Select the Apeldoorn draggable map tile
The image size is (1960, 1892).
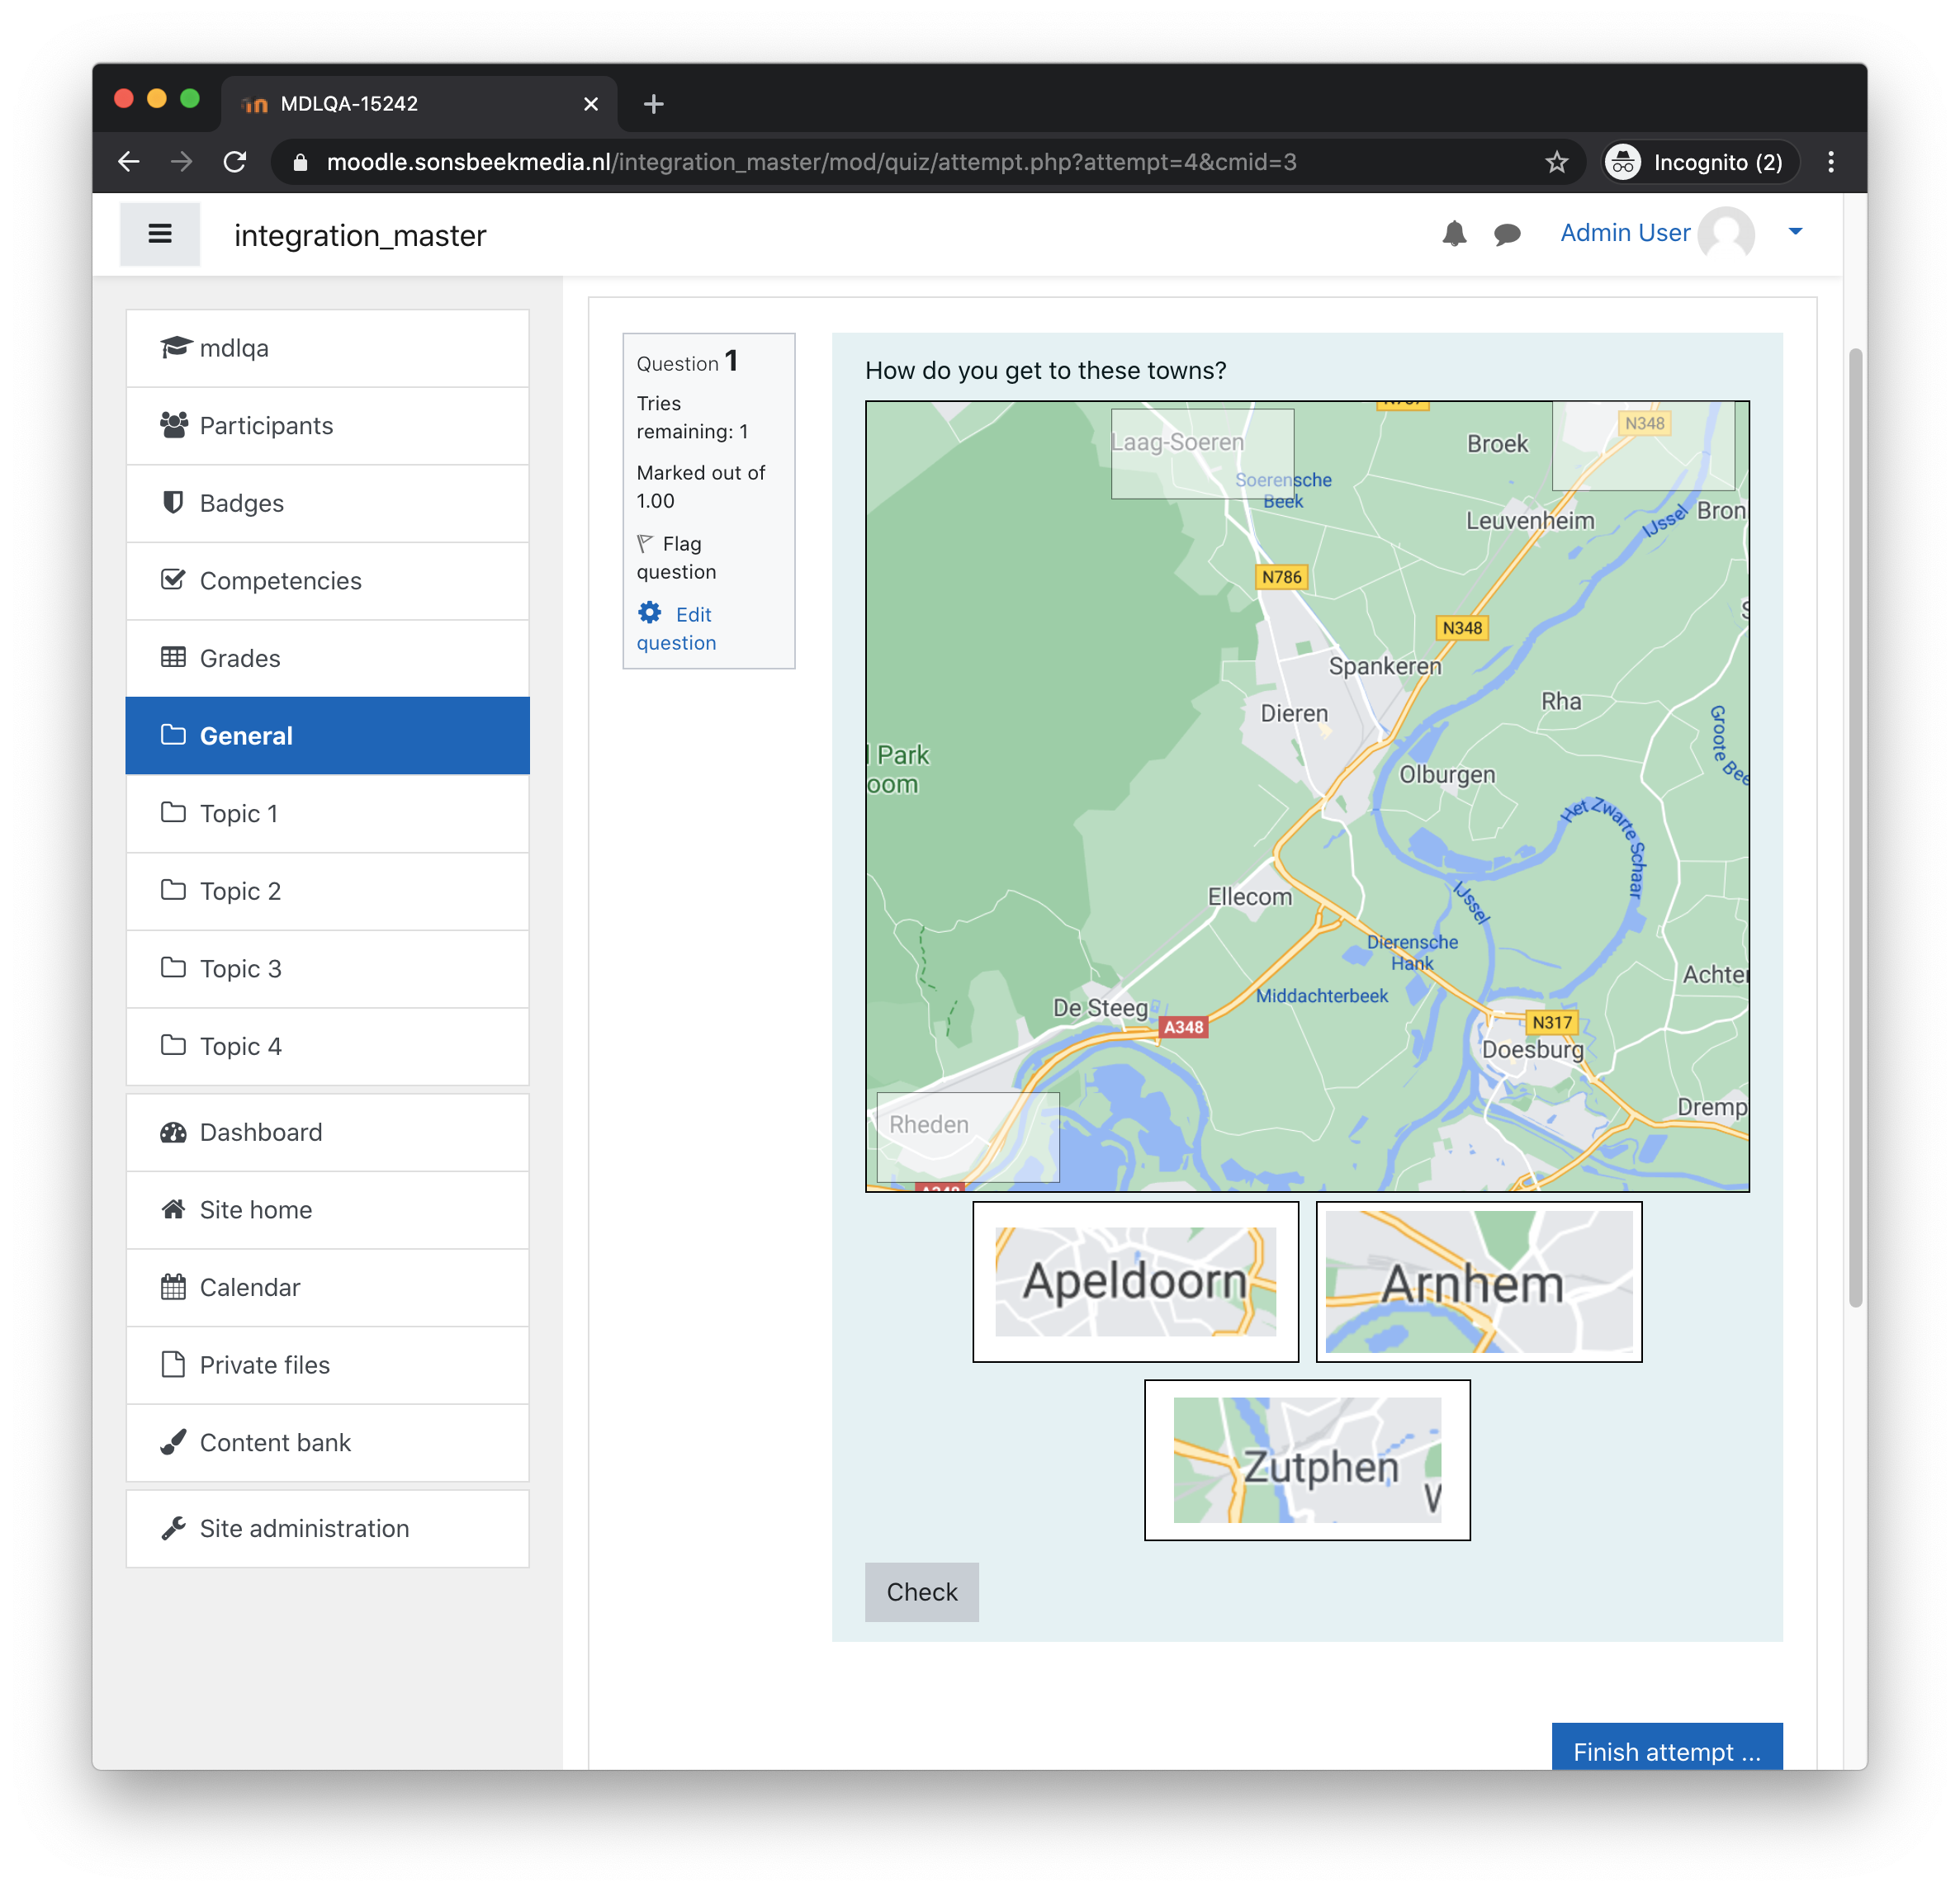pos(1135,1282)
